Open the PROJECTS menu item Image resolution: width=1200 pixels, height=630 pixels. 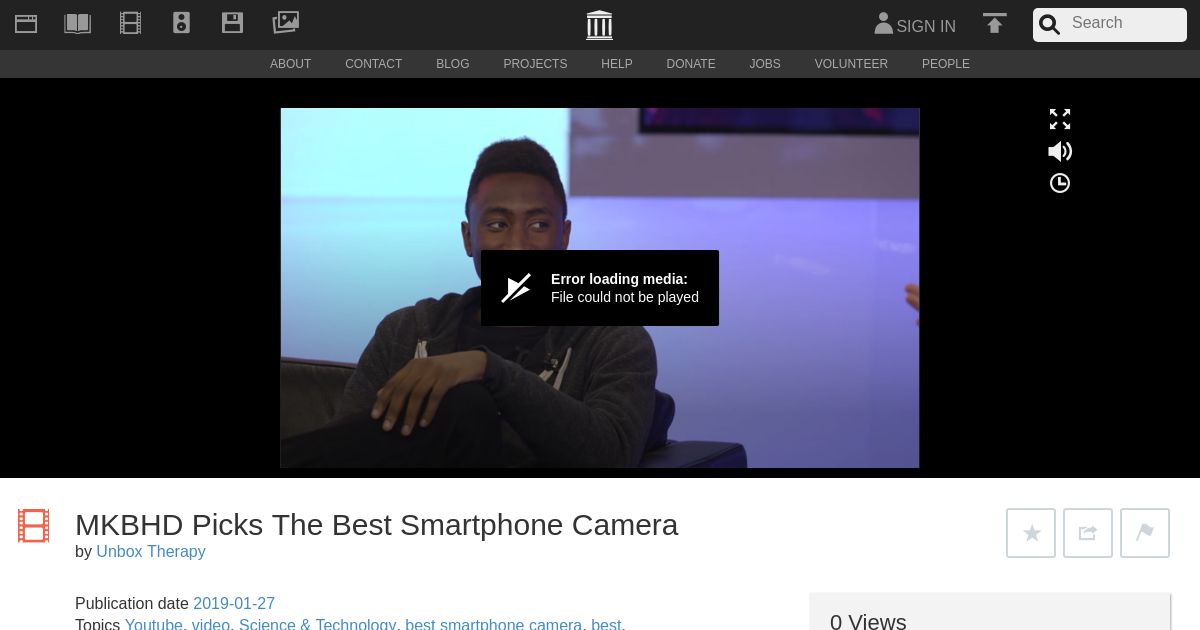point(535,64)
